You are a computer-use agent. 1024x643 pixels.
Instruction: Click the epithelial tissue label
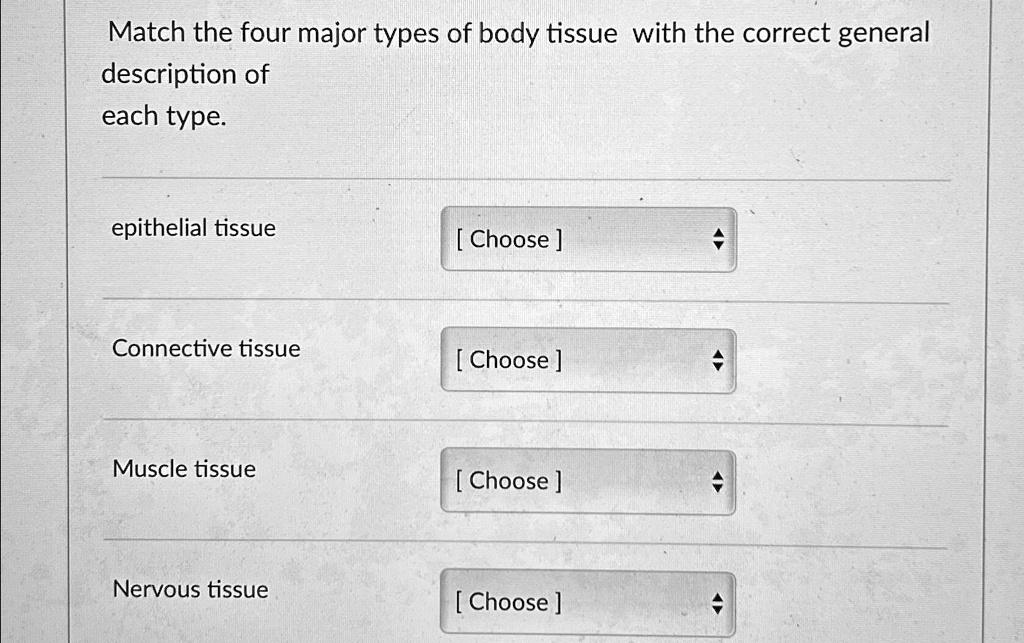point(193,228)
